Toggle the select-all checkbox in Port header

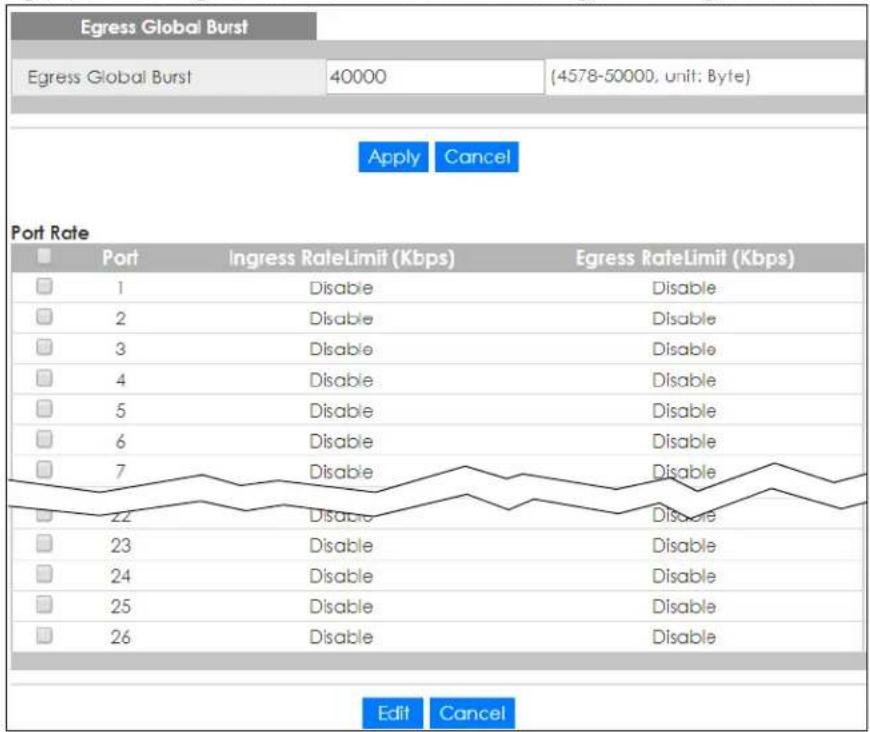click(x=44, y=256)
